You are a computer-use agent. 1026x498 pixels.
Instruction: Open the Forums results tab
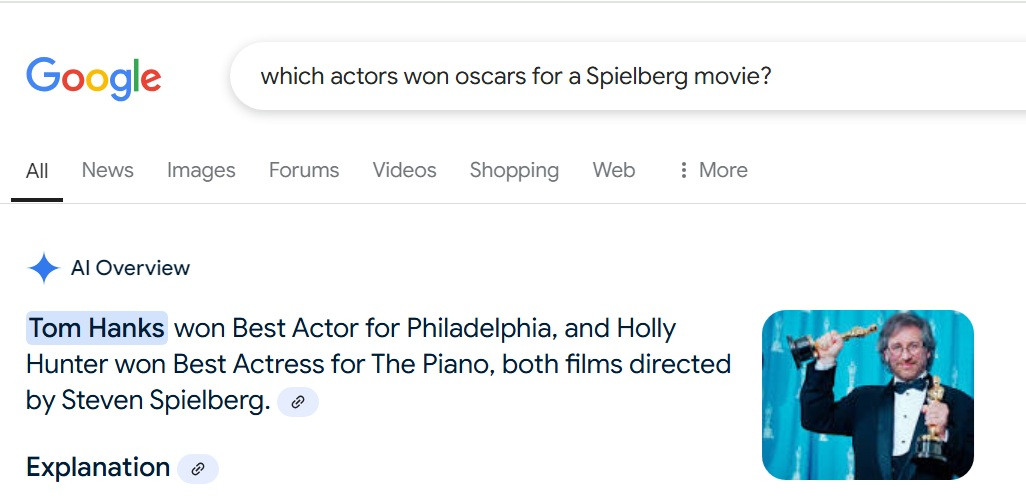[x=304, y=170]
